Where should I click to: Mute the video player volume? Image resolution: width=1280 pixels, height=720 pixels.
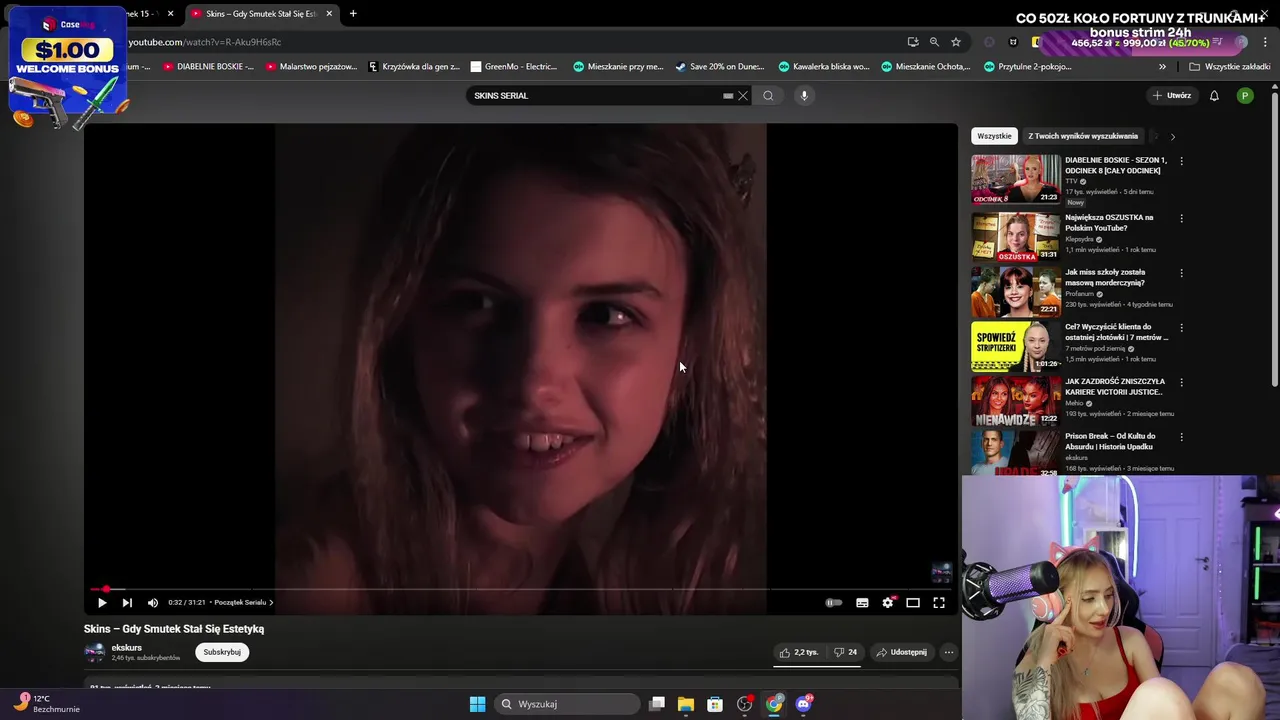point(153,602)
